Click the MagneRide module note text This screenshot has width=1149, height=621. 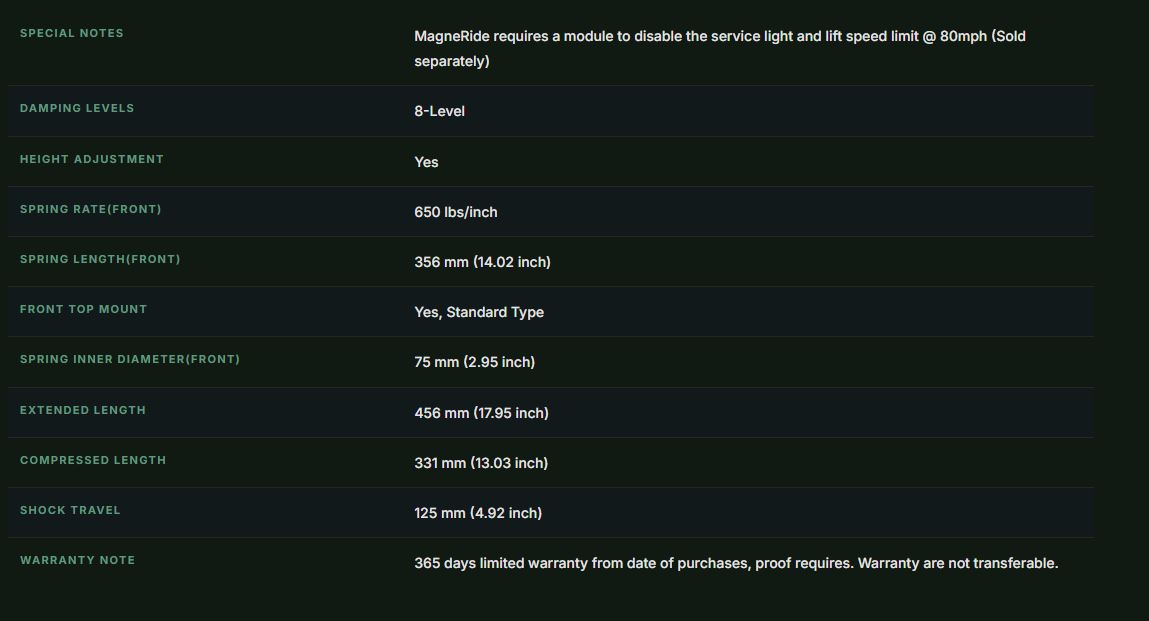(x=720, y=48)
